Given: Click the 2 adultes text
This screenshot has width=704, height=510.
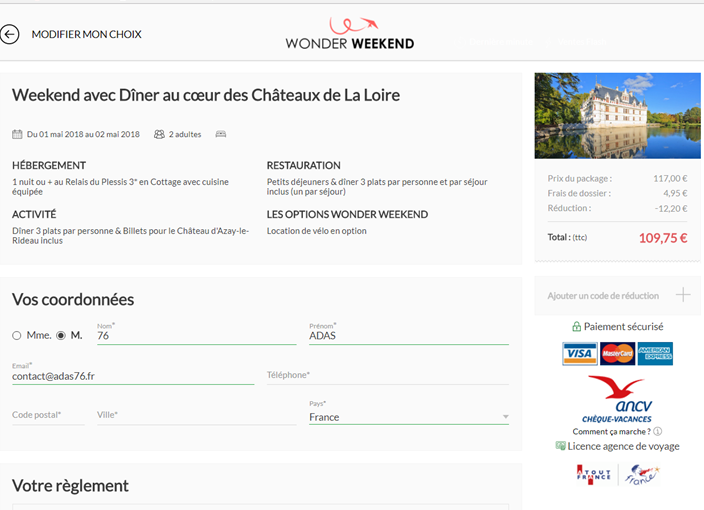Looking at the screenshot, I should coord(185,134).
